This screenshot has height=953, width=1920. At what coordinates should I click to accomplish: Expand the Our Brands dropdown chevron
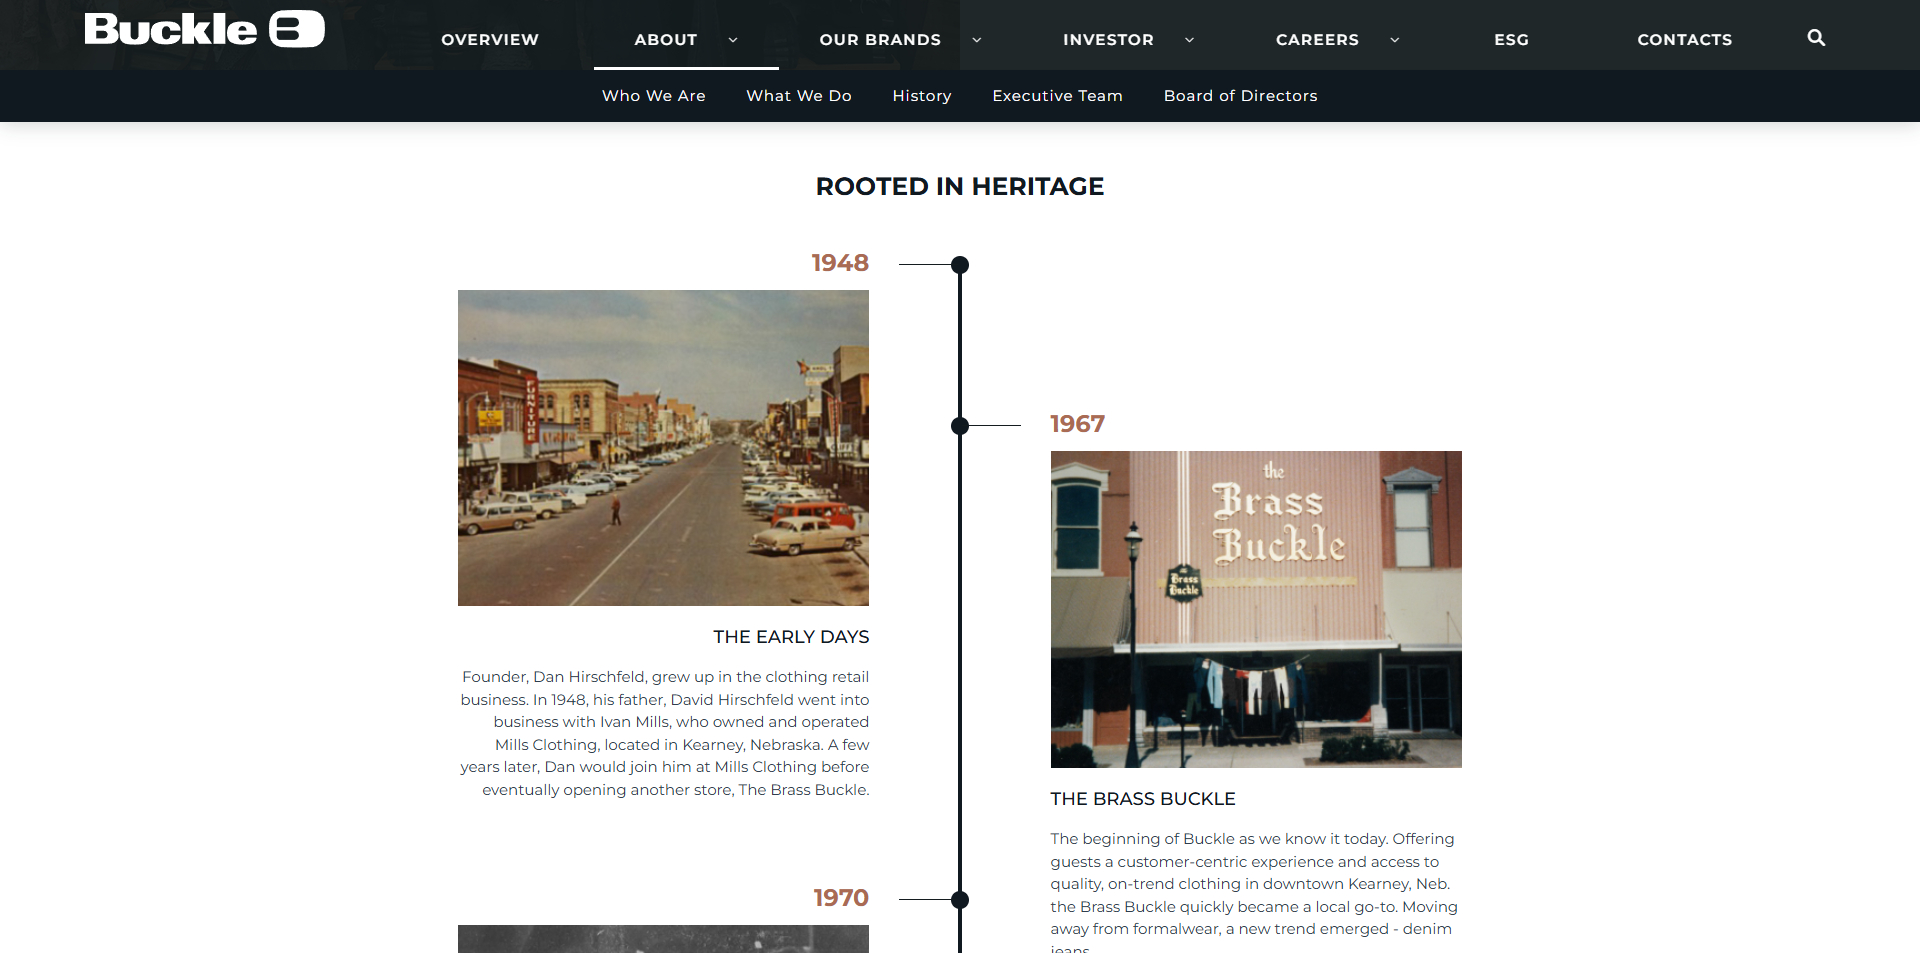pos(977,40)
